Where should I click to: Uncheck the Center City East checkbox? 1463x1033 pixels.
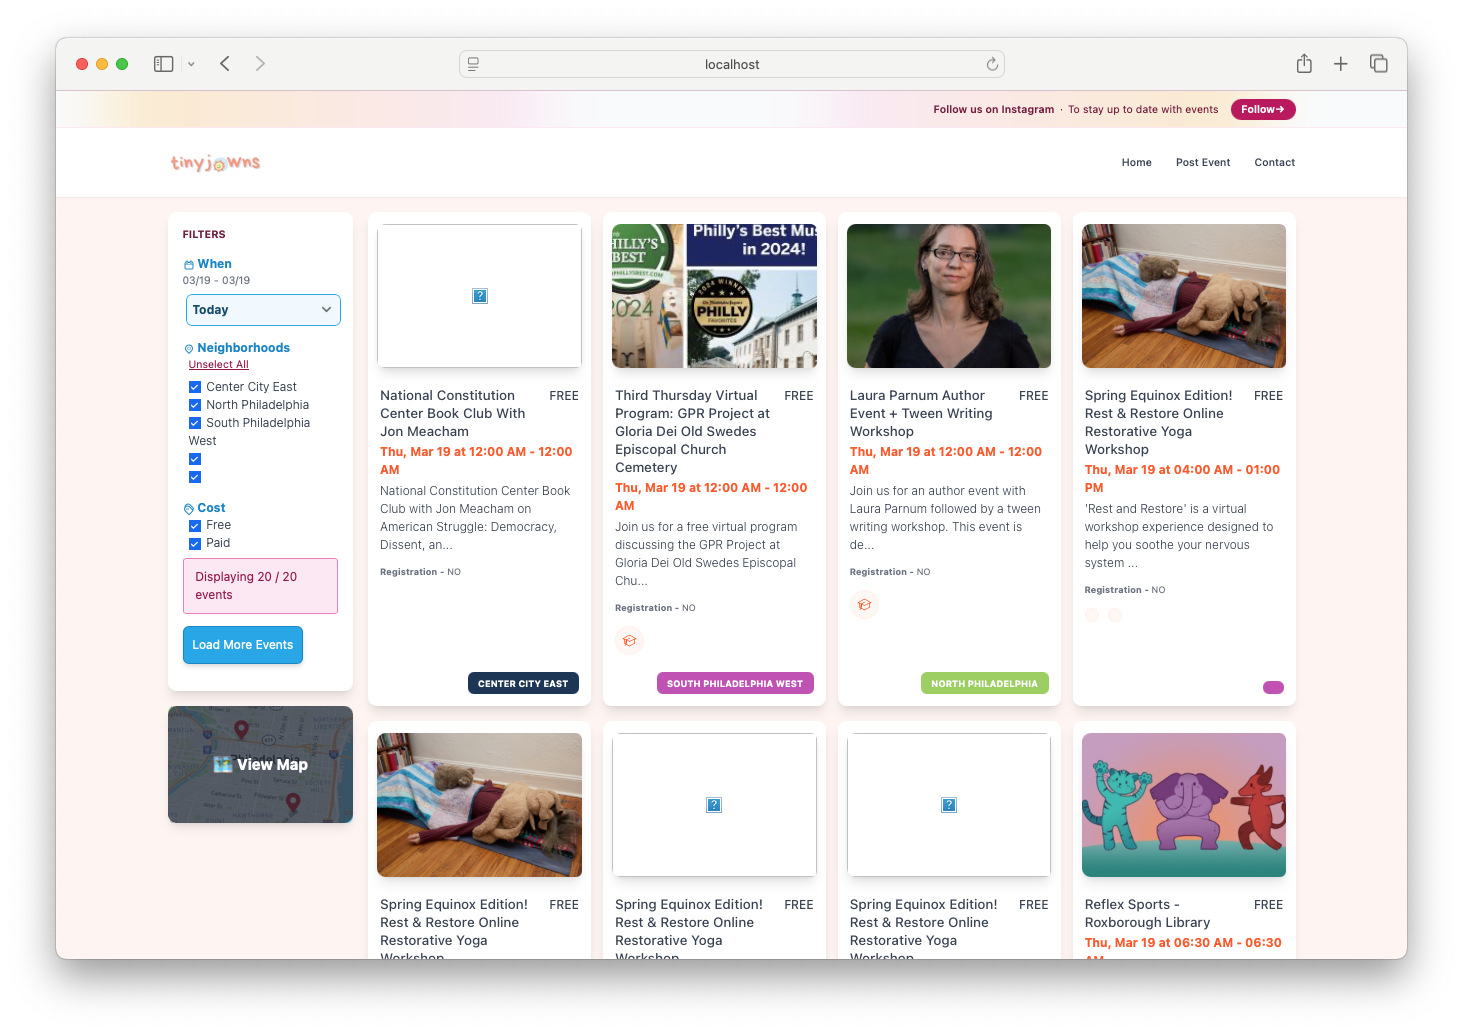195,387
